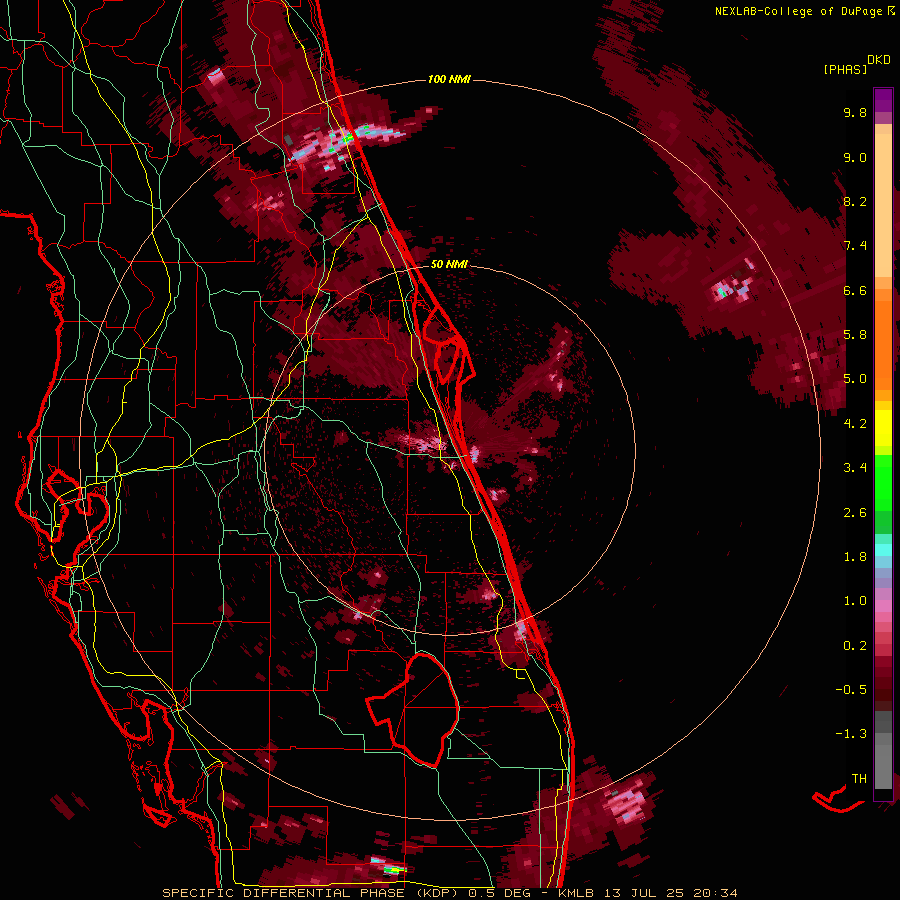Select the yellow color bar segment
Screen dimensions: 900x900
pos(883,428)
